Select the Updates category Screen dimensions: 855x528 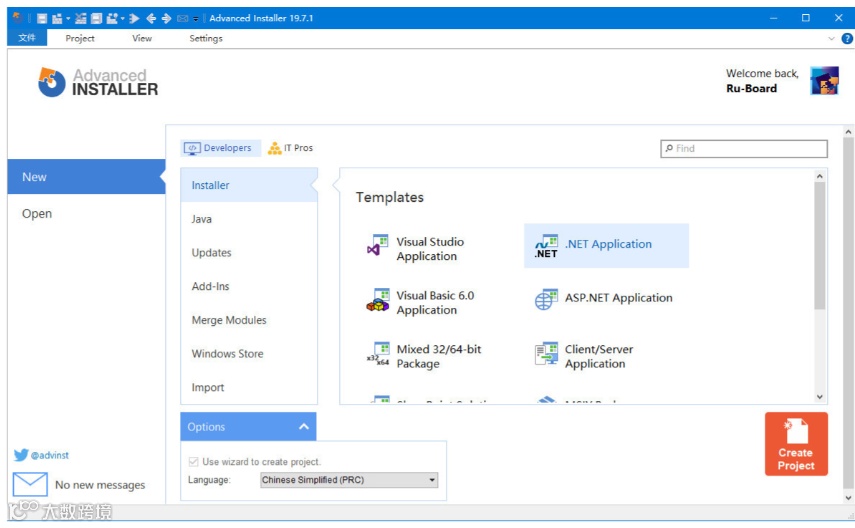(x=249, y=253)
